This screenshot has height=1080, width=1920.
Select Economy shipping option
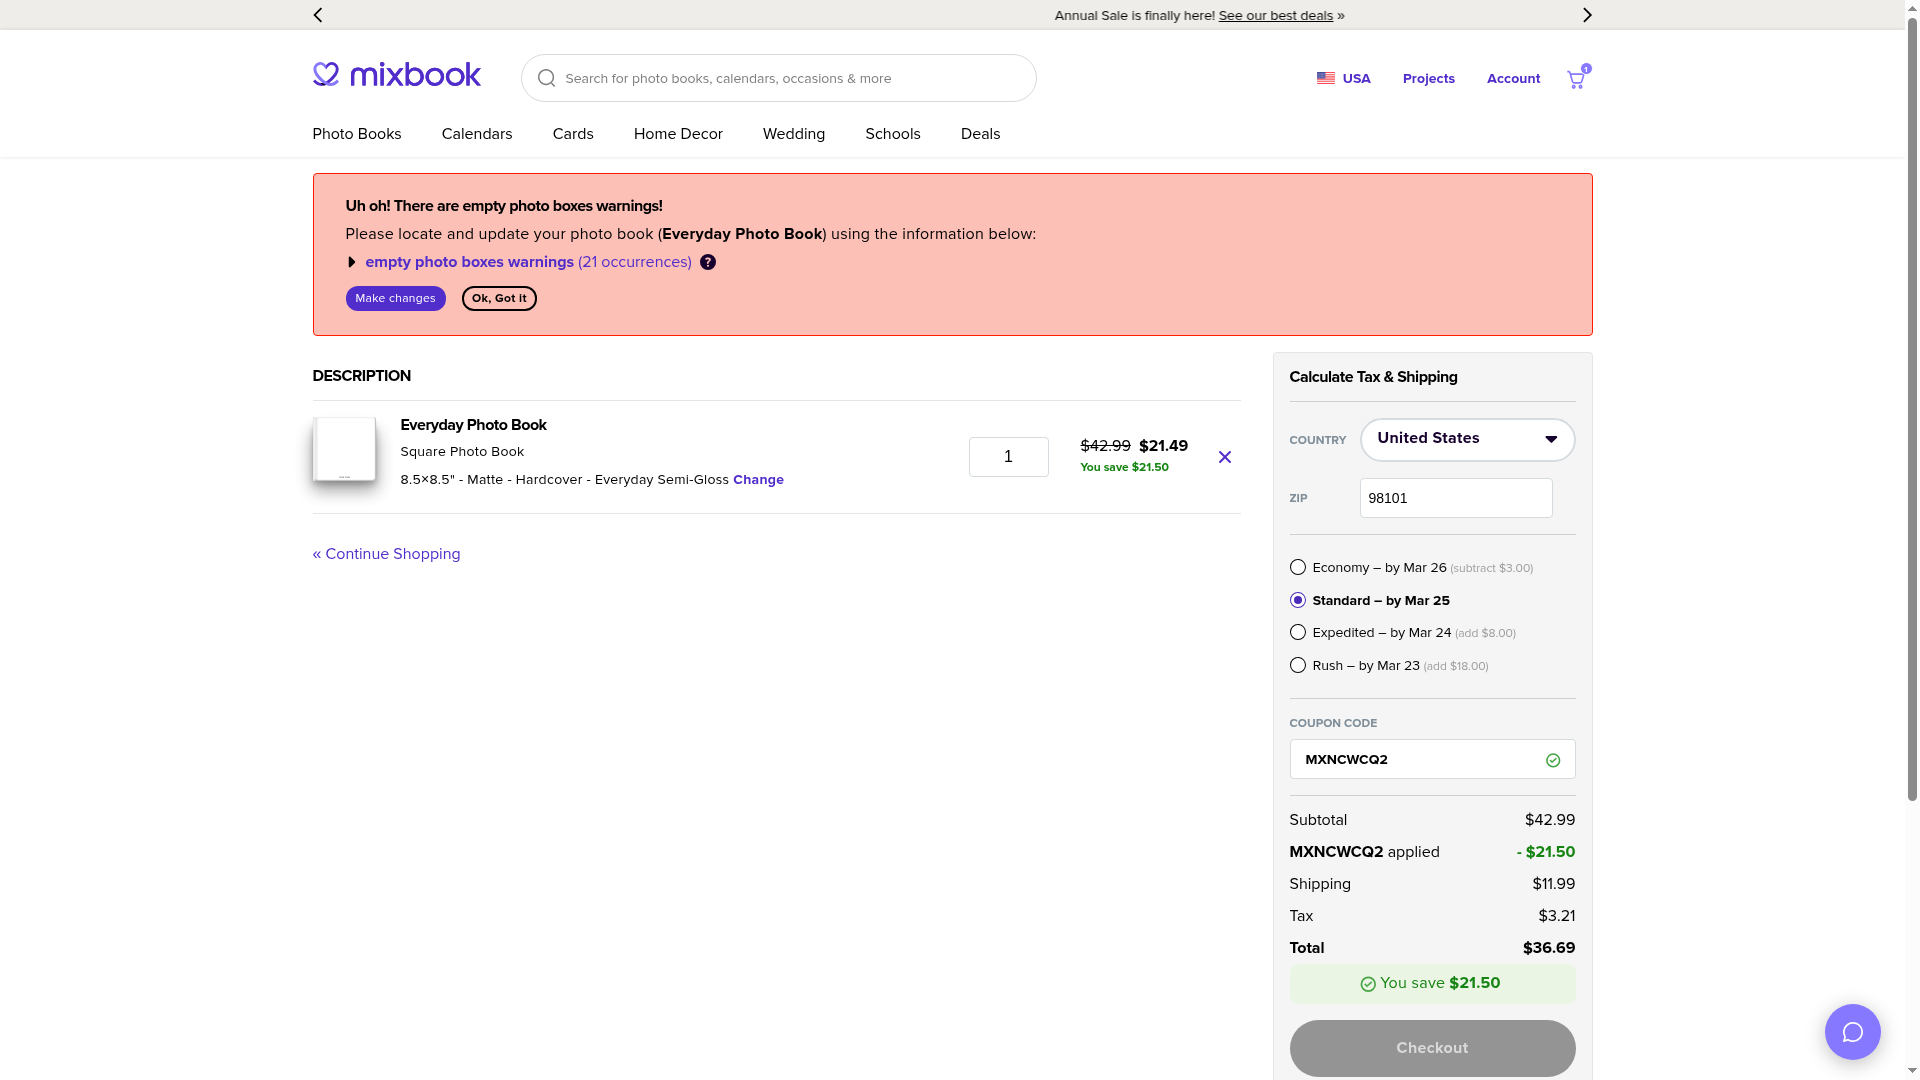(1298, 567)
